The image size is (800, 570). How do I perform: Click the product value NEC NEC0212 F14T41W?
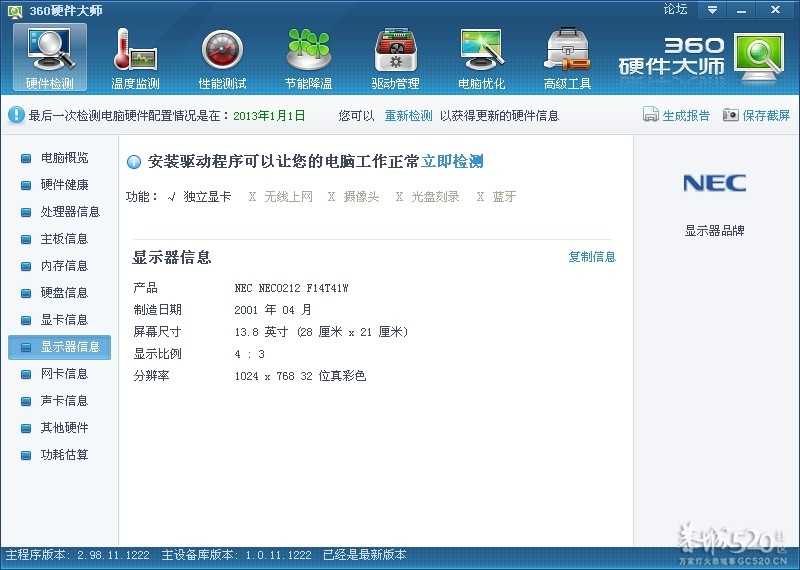point(291,288)
